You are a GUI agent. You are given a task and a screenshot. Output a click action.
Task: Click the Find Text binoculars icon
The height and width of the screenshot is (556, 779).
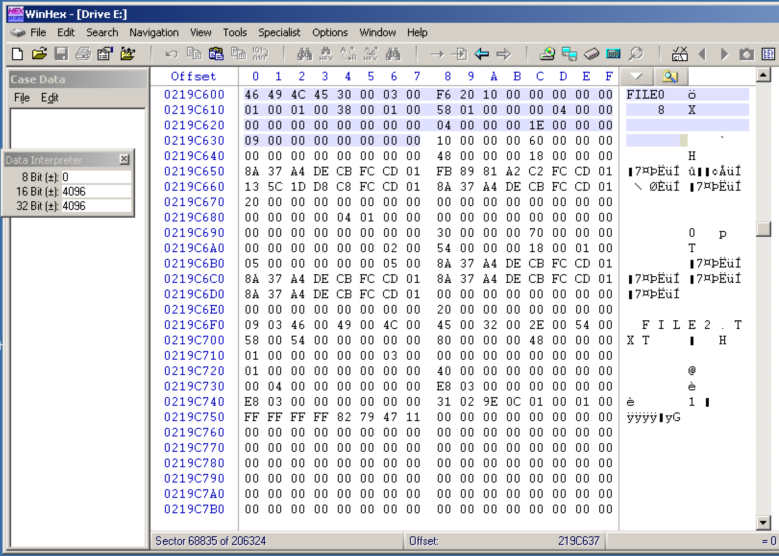tap(304, 54)
